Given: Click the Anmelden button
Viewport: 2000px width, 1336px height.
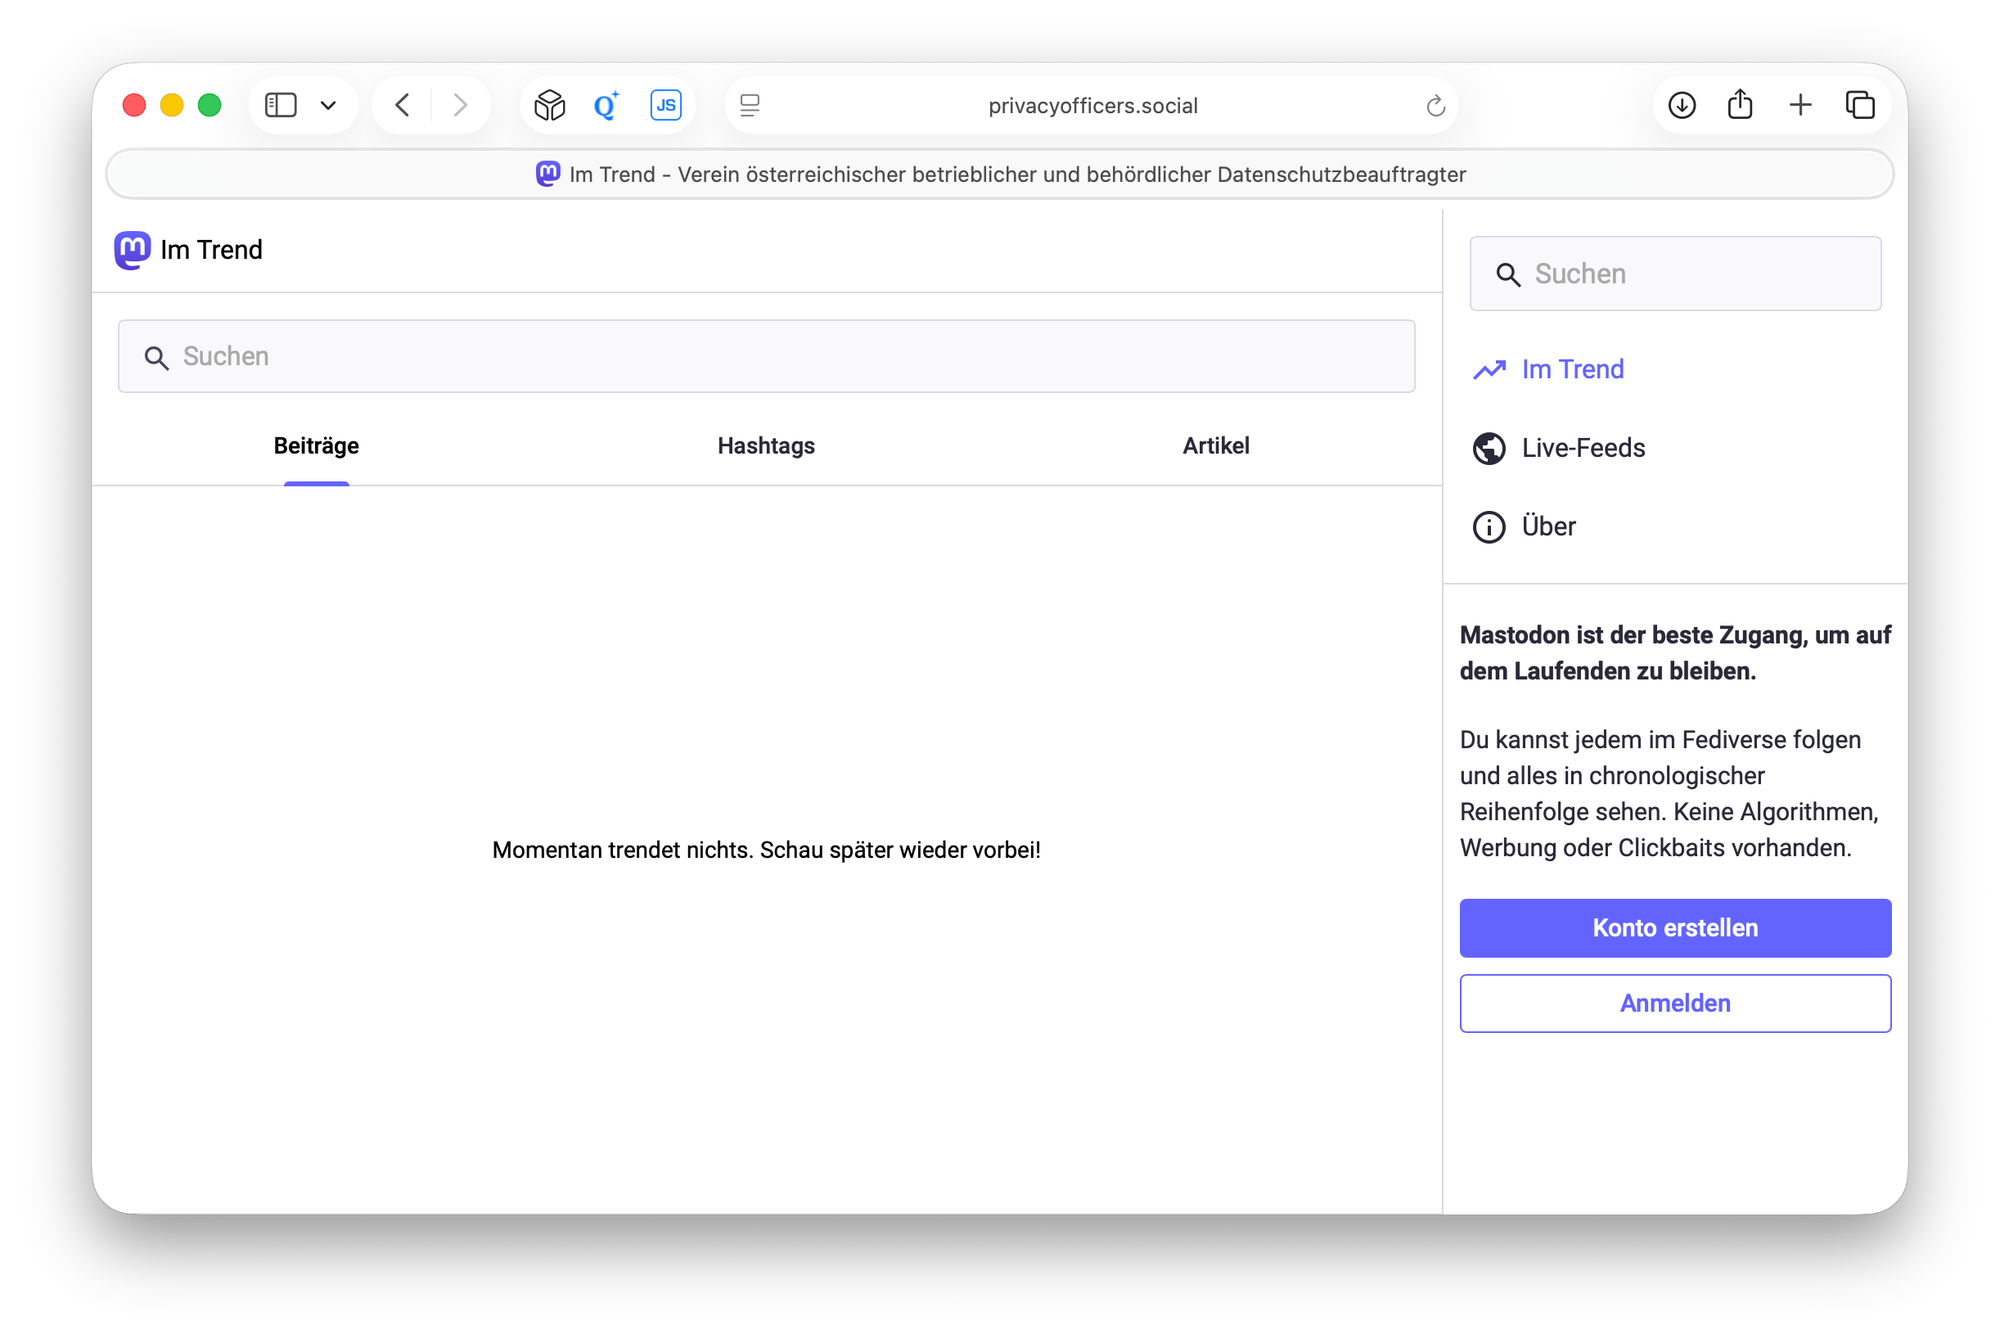Looking at the screenshot, I should point(1675,1003).
